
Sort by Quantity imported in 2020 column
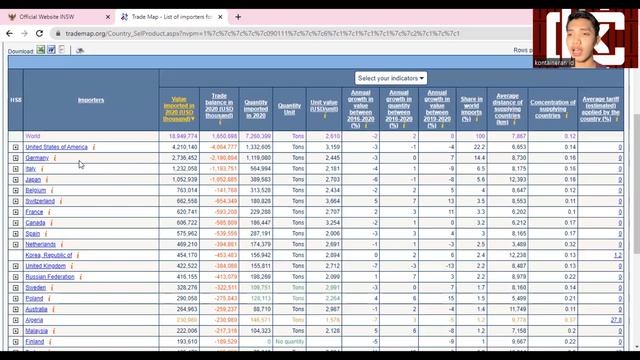pyautogui.click(x=256, y=109)
